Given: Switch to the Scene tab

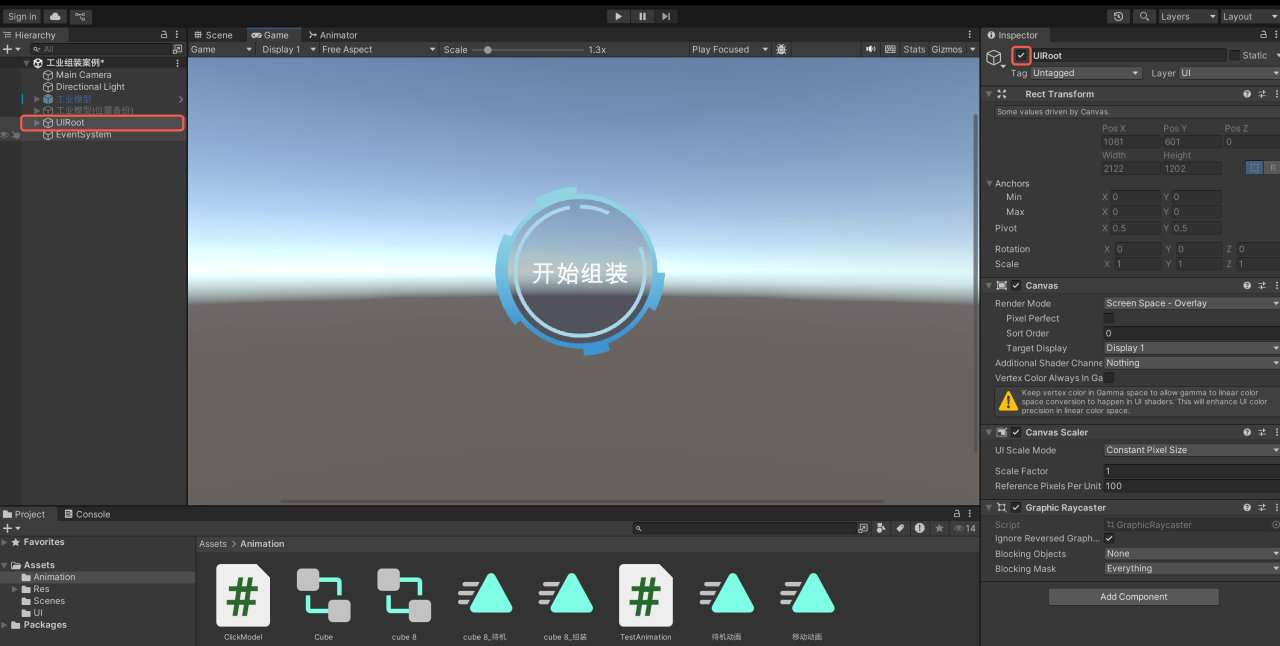Looking at the screenshot, I should [214, 35].
